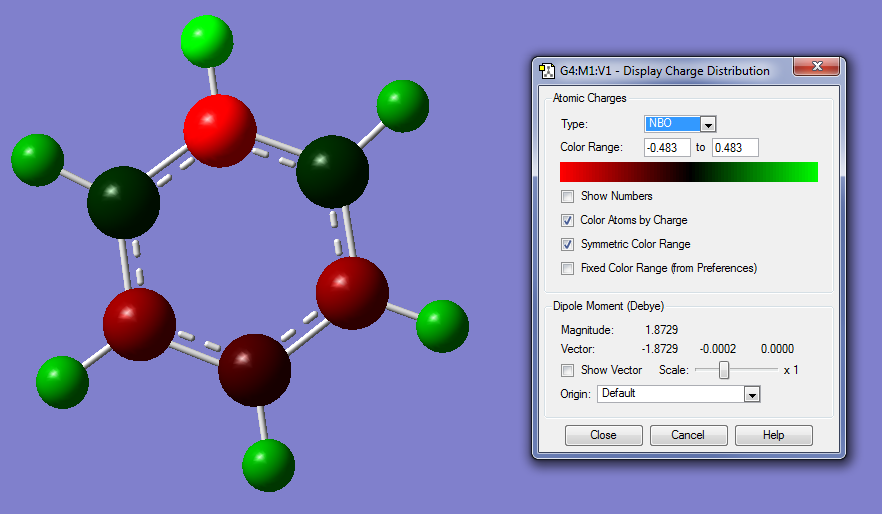Click the dark green atom at upper right of ring
The image size is (882, 514).
click(x=332, y=172)
